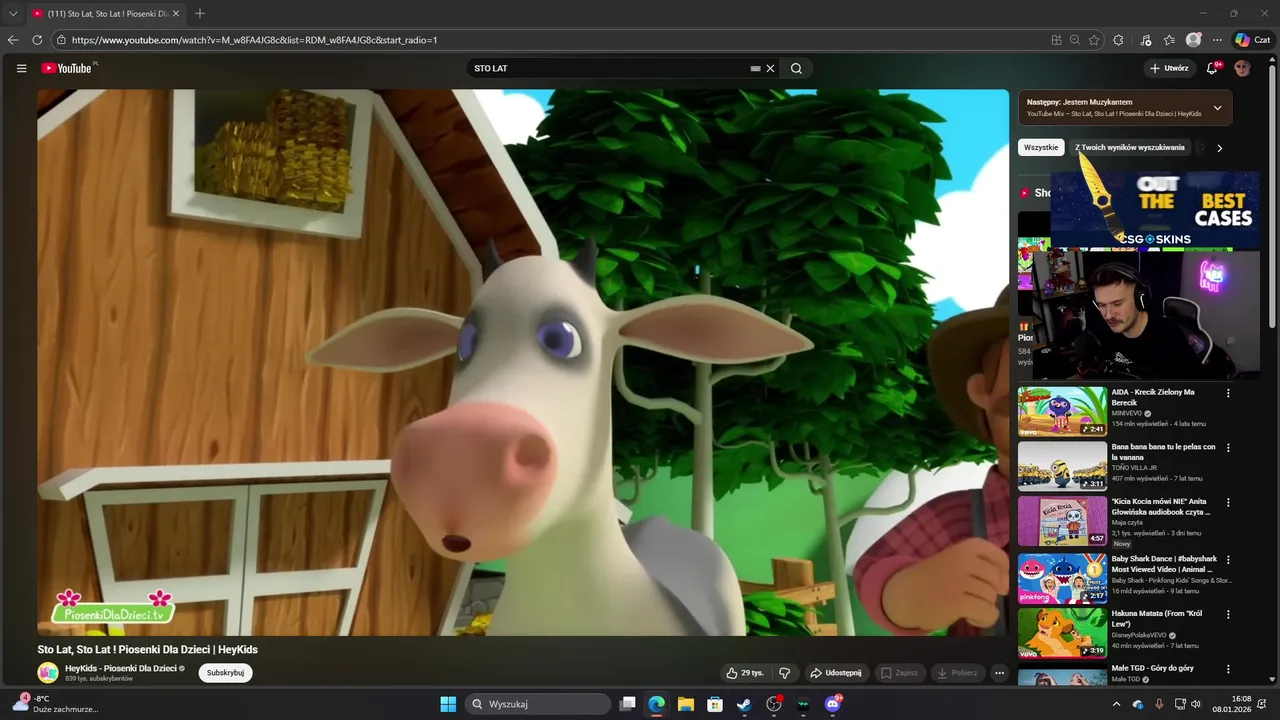Open options for AIDA Krecik Zielony video
This screenshot has height=720, width=1280.
point(1228,393)
